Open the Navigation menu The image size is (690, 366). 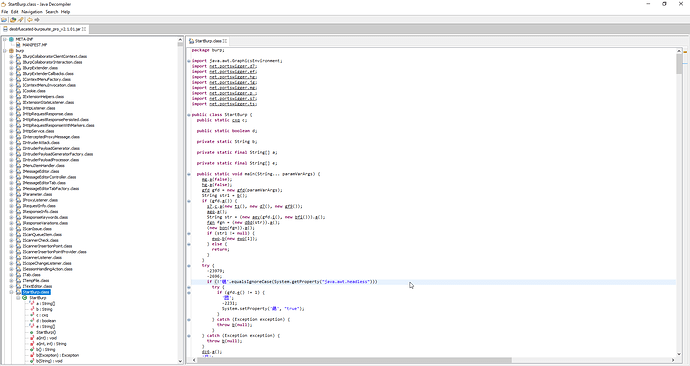point(32,12)
